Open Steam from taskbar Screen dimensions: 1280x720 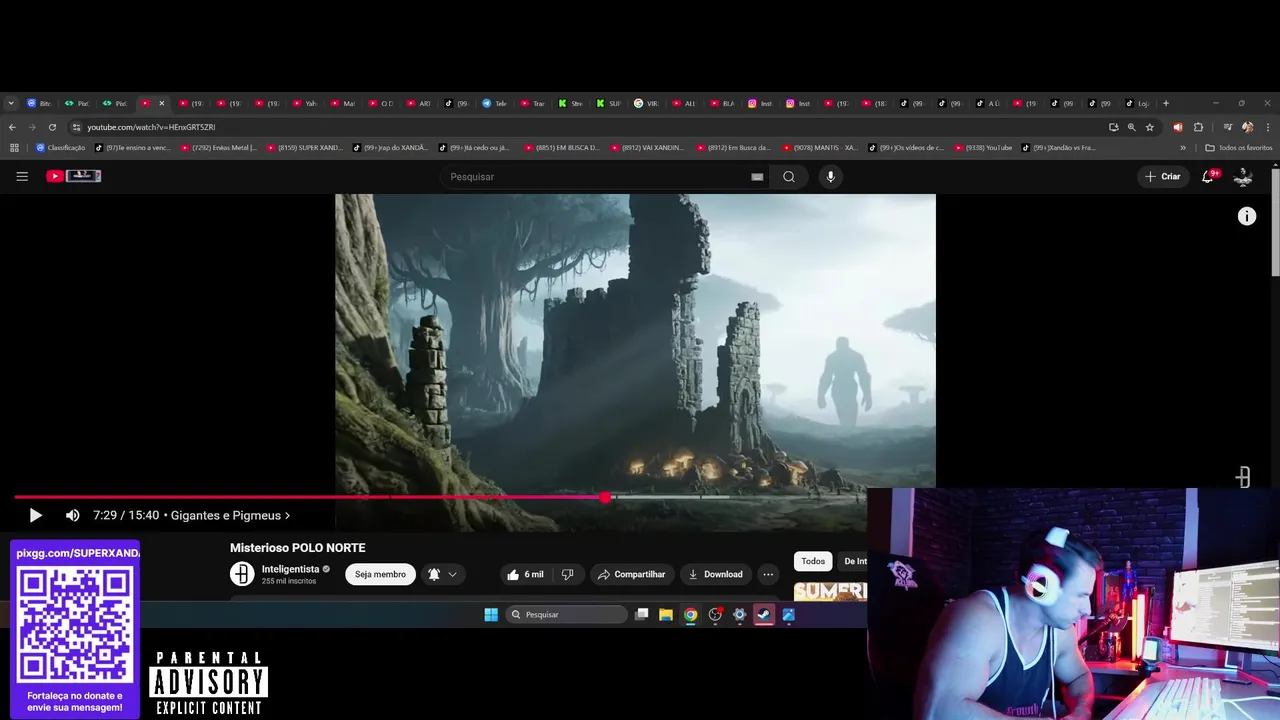coord(764,614)
